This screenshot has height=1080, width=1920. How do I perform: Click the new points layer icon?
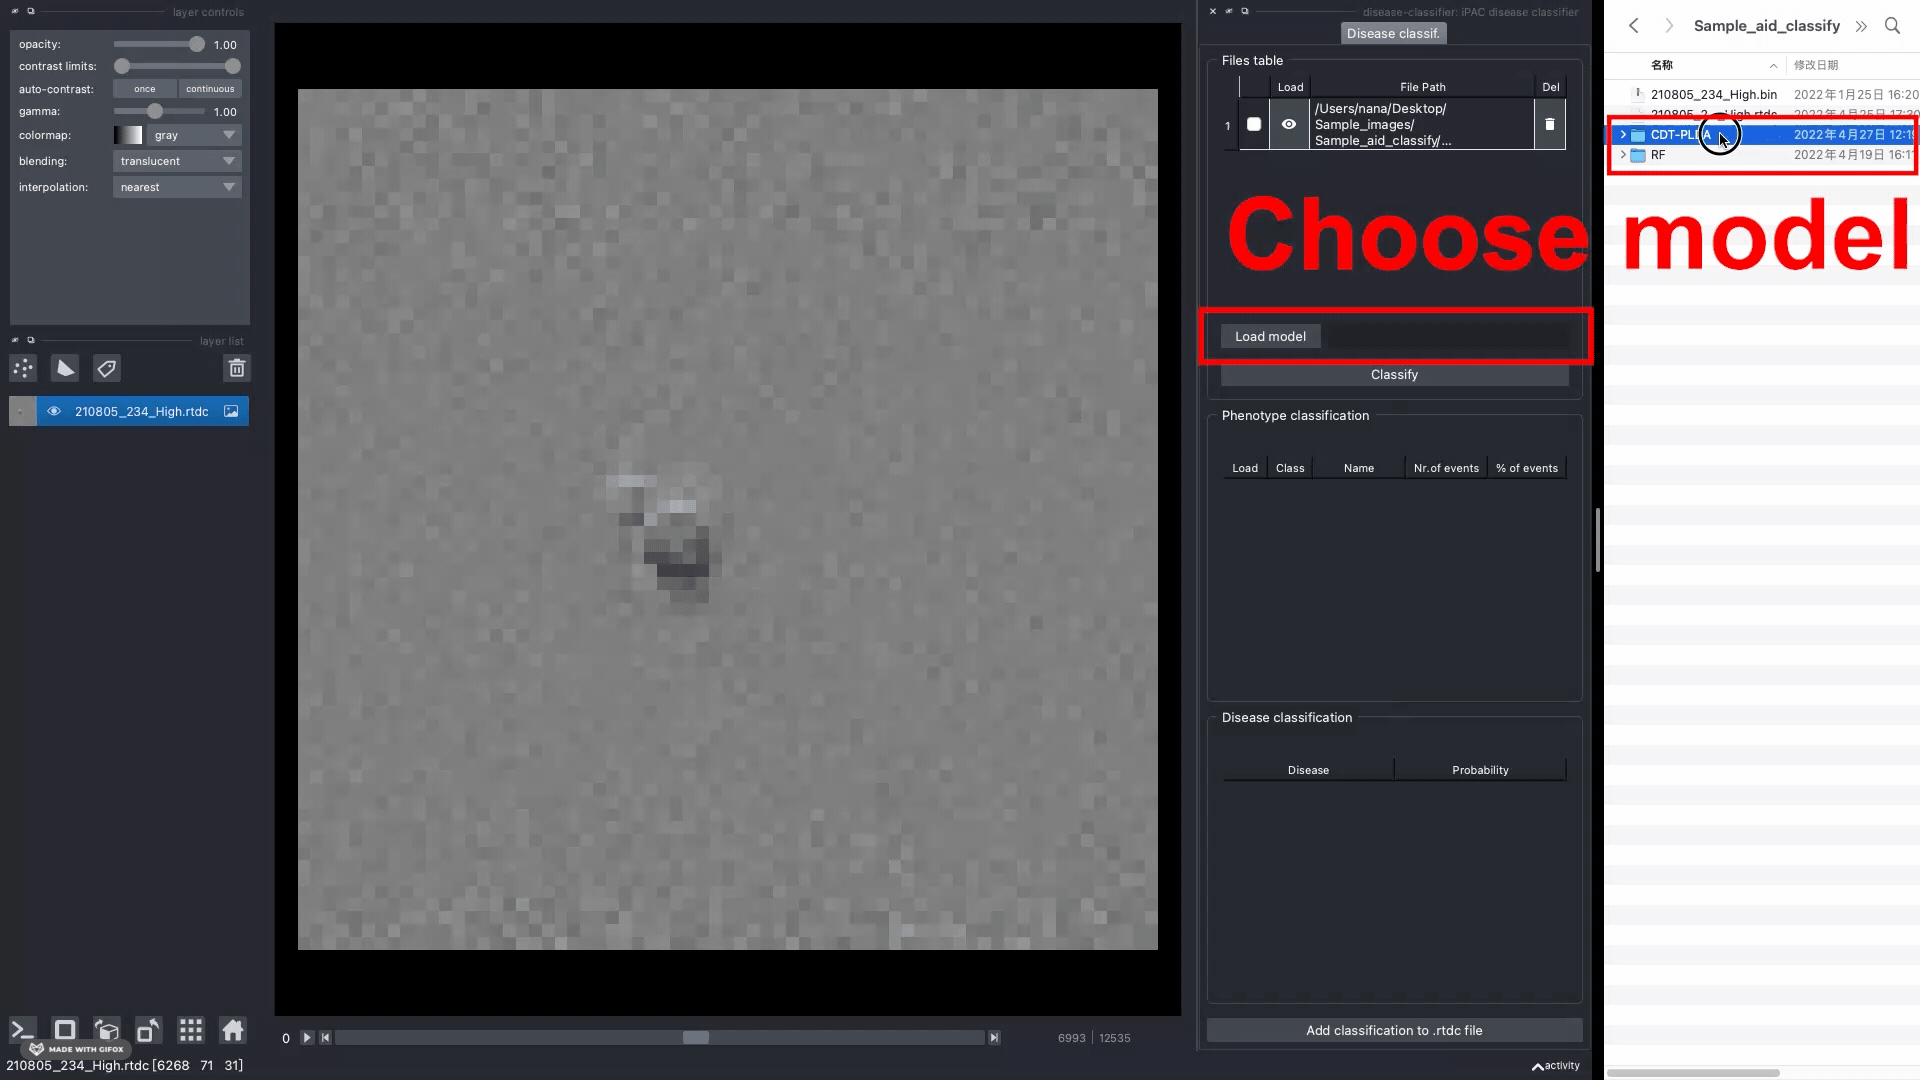[23, 368]
